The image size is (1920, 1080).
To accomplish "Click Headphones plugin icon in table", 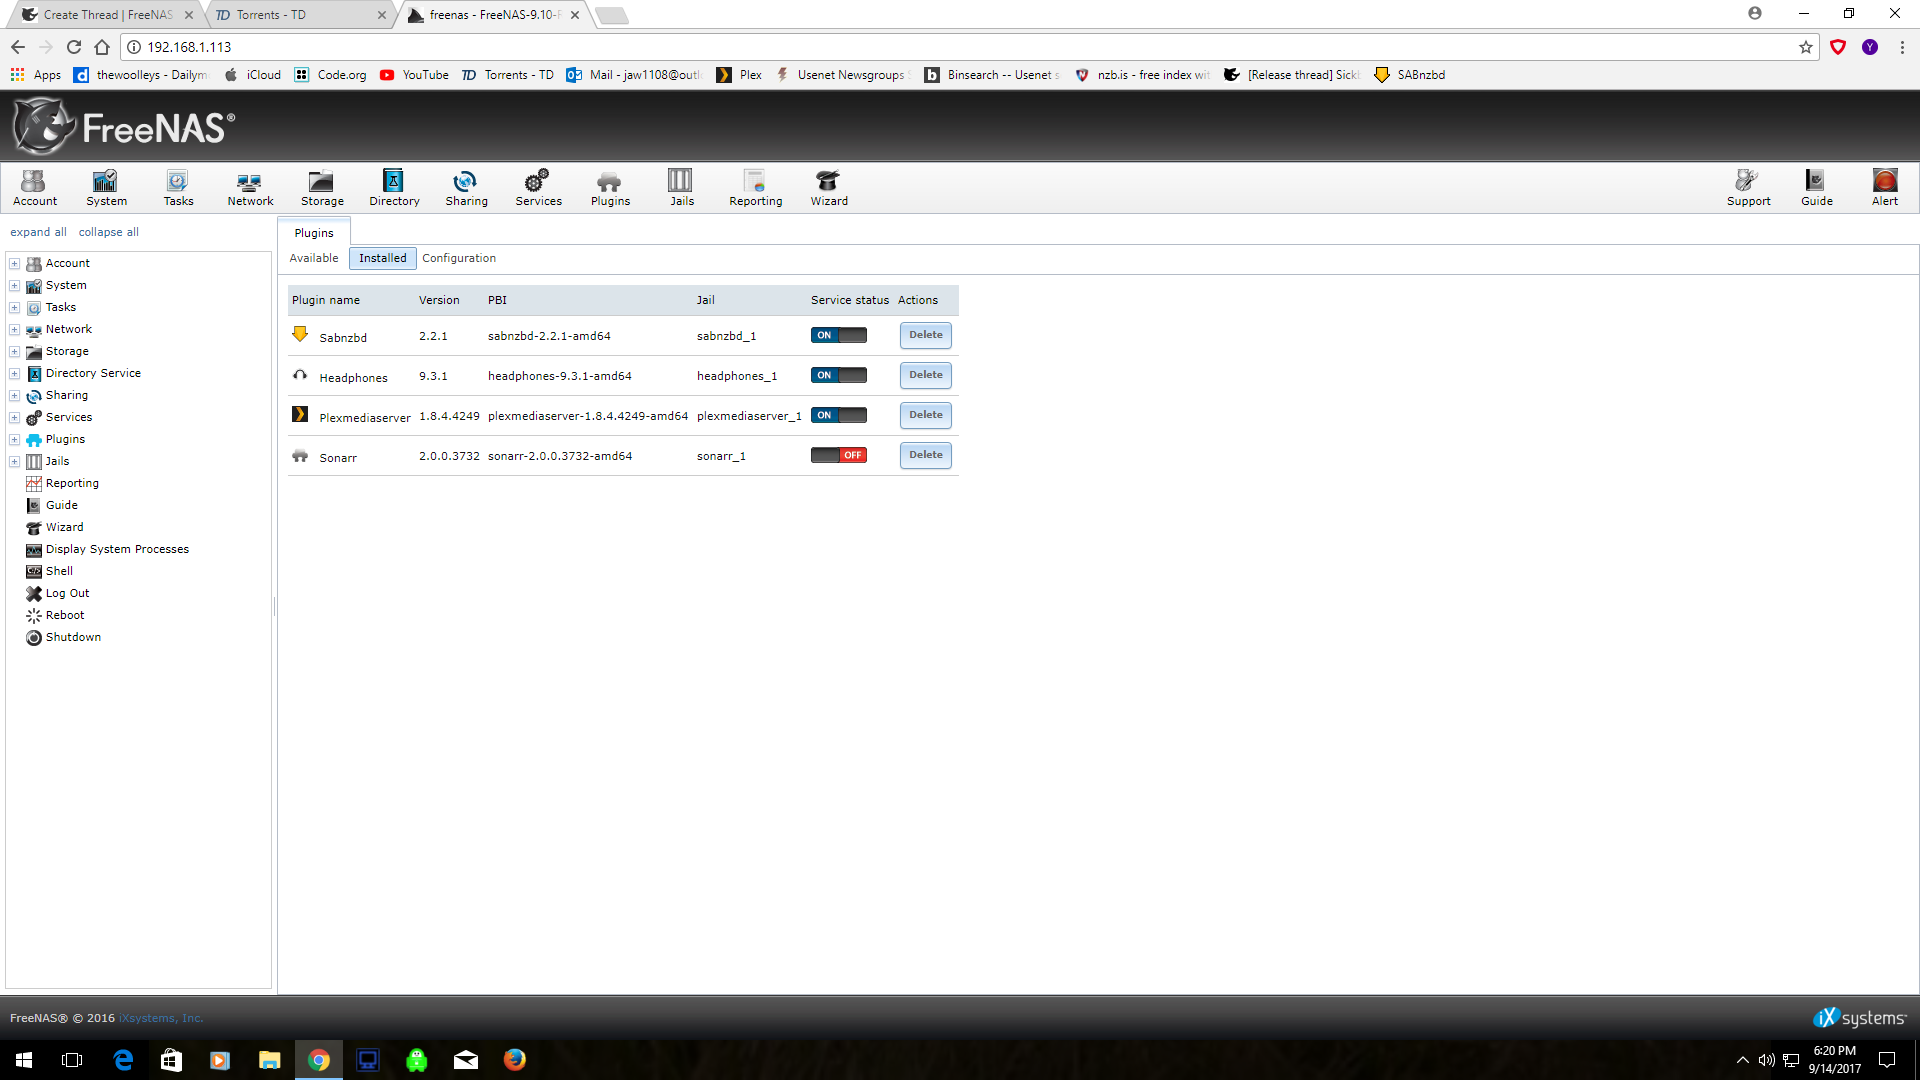I will click(x=300, y=375).
